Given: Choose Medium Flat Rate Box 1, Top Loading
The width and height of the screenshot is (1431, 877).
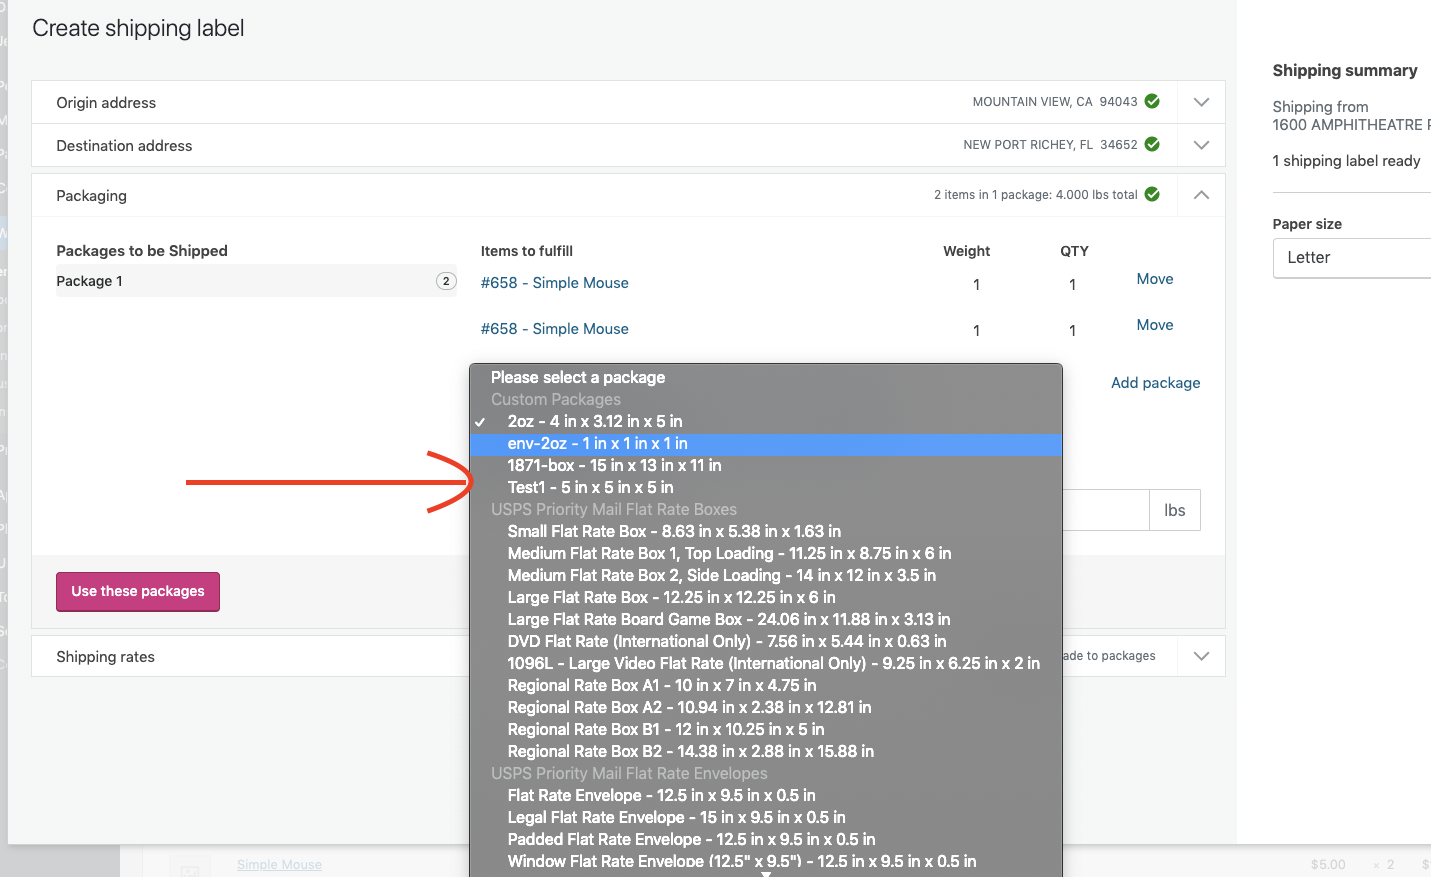Looking at the screenshot, I should [x=766, y=553].
